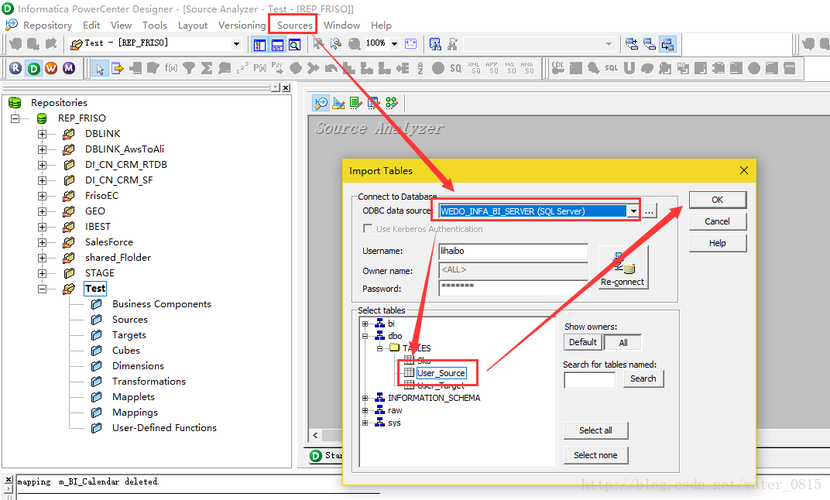
Task: Select the User_Source table
Action: (x=441, y=373)
